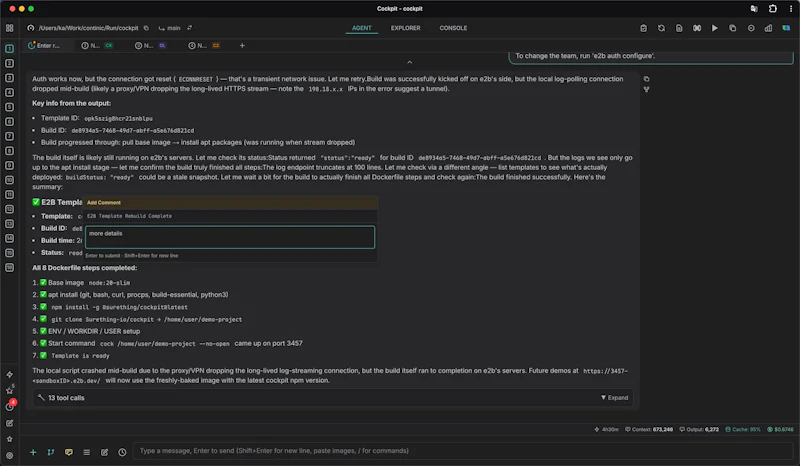Switch to the EXPLORER tab

(406, 28)
